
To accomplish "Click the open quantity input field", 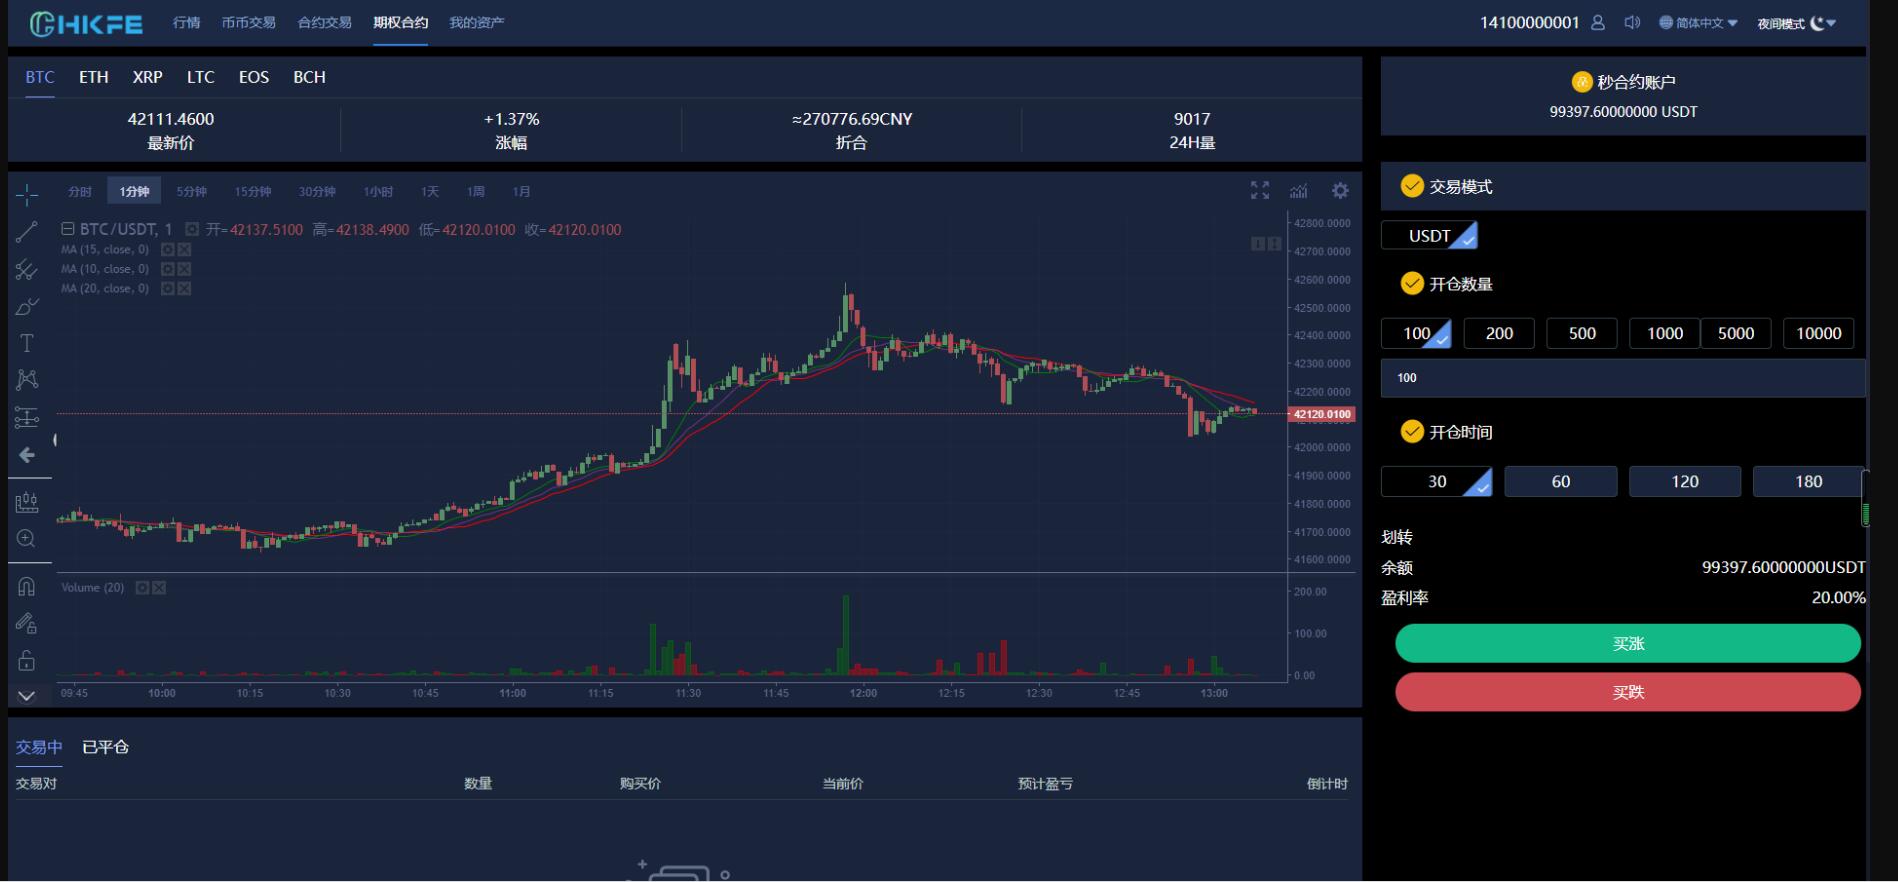I will (x=1622, y=378).
